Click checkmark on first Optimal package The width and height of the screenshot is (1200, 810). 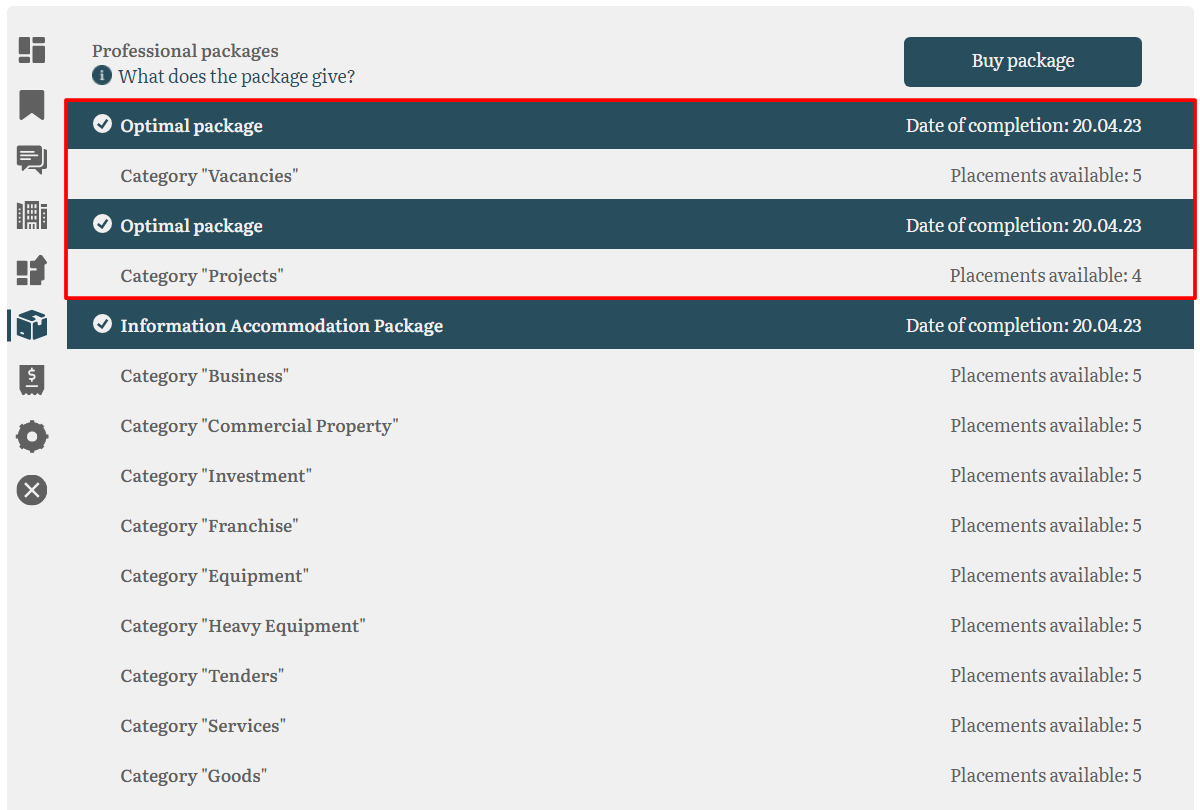click(x=102, y=125)
